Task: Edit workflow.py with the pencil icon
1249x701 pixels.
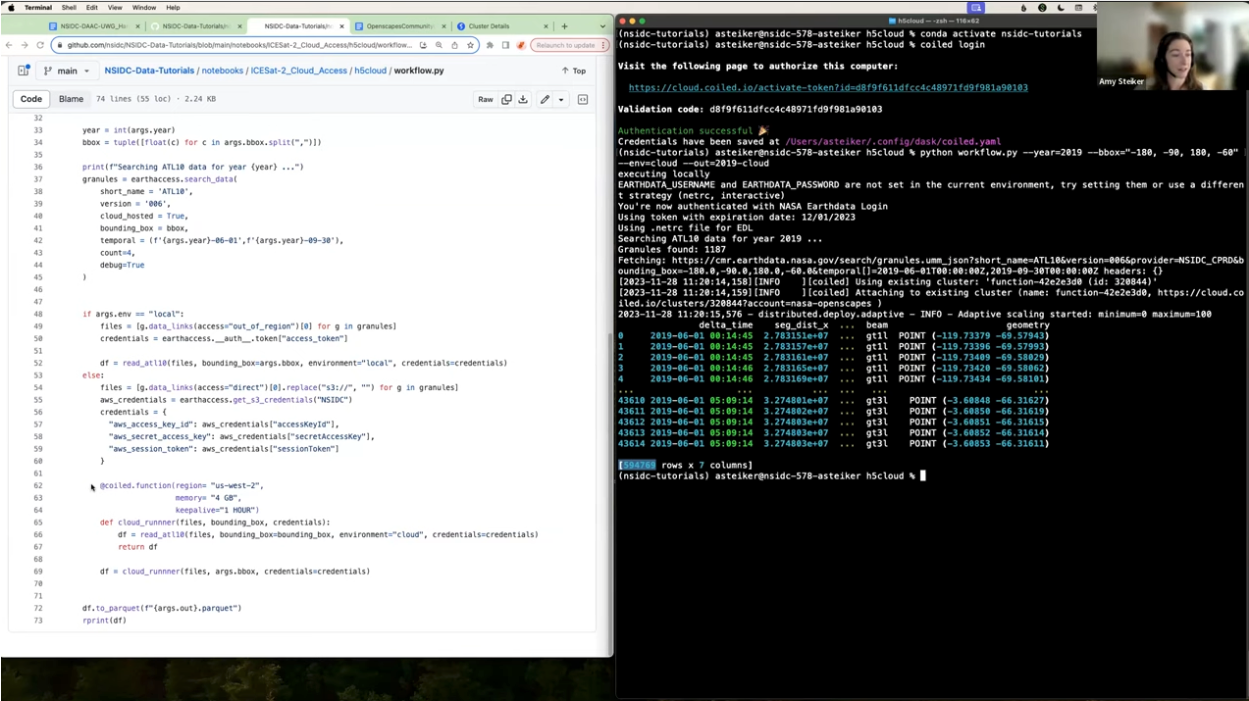Action: point(546,99)
